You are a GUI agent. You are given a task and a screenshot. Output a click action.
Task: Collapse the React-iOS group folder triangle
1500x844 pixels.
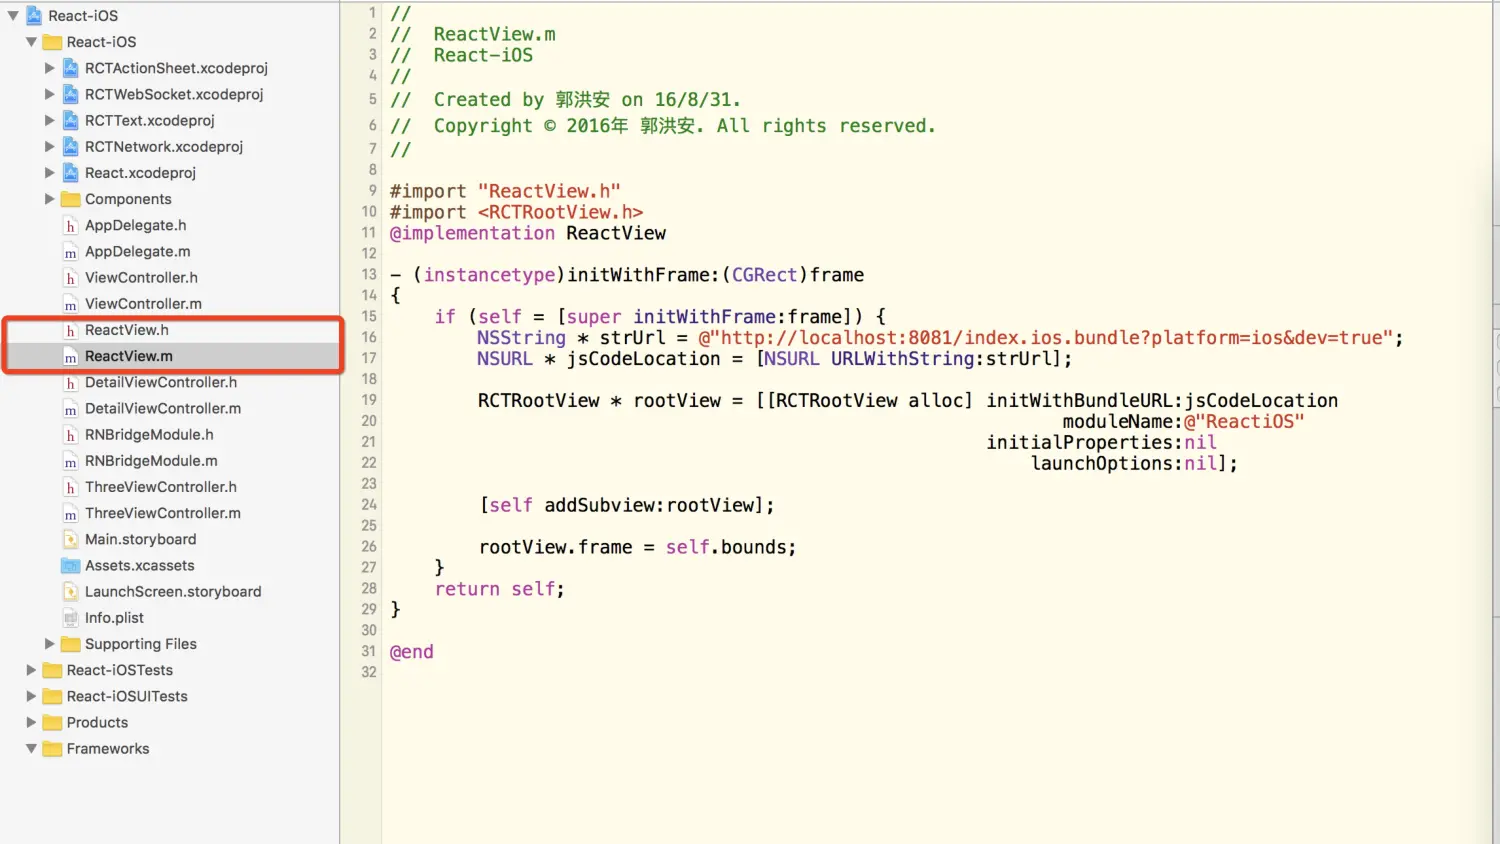31,42
